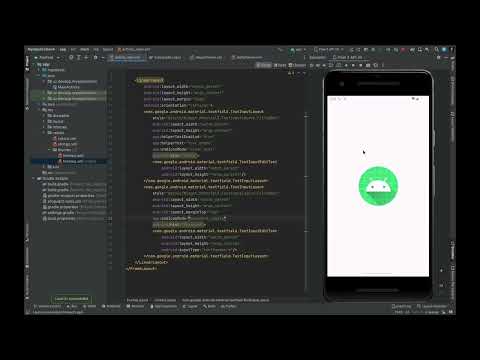Click Search Everywhere magnifier icon
The width and height of the screenshot is (480, 360).
(x=436, y=50)
